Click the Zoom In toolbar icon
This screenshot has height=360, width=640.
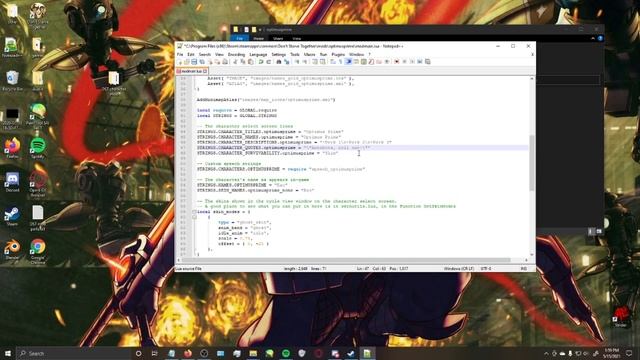[297, 62]
